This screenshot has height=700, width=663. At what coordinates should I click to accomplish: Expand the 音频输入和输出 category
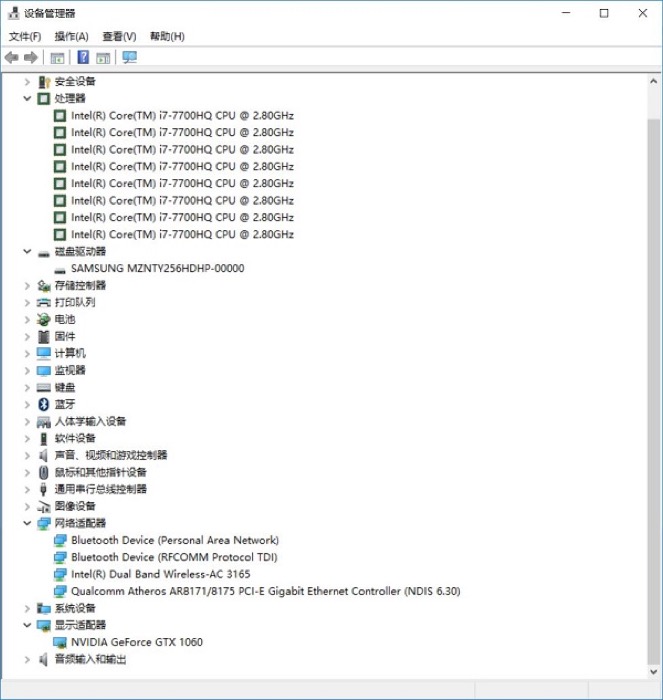click(27, 659)
